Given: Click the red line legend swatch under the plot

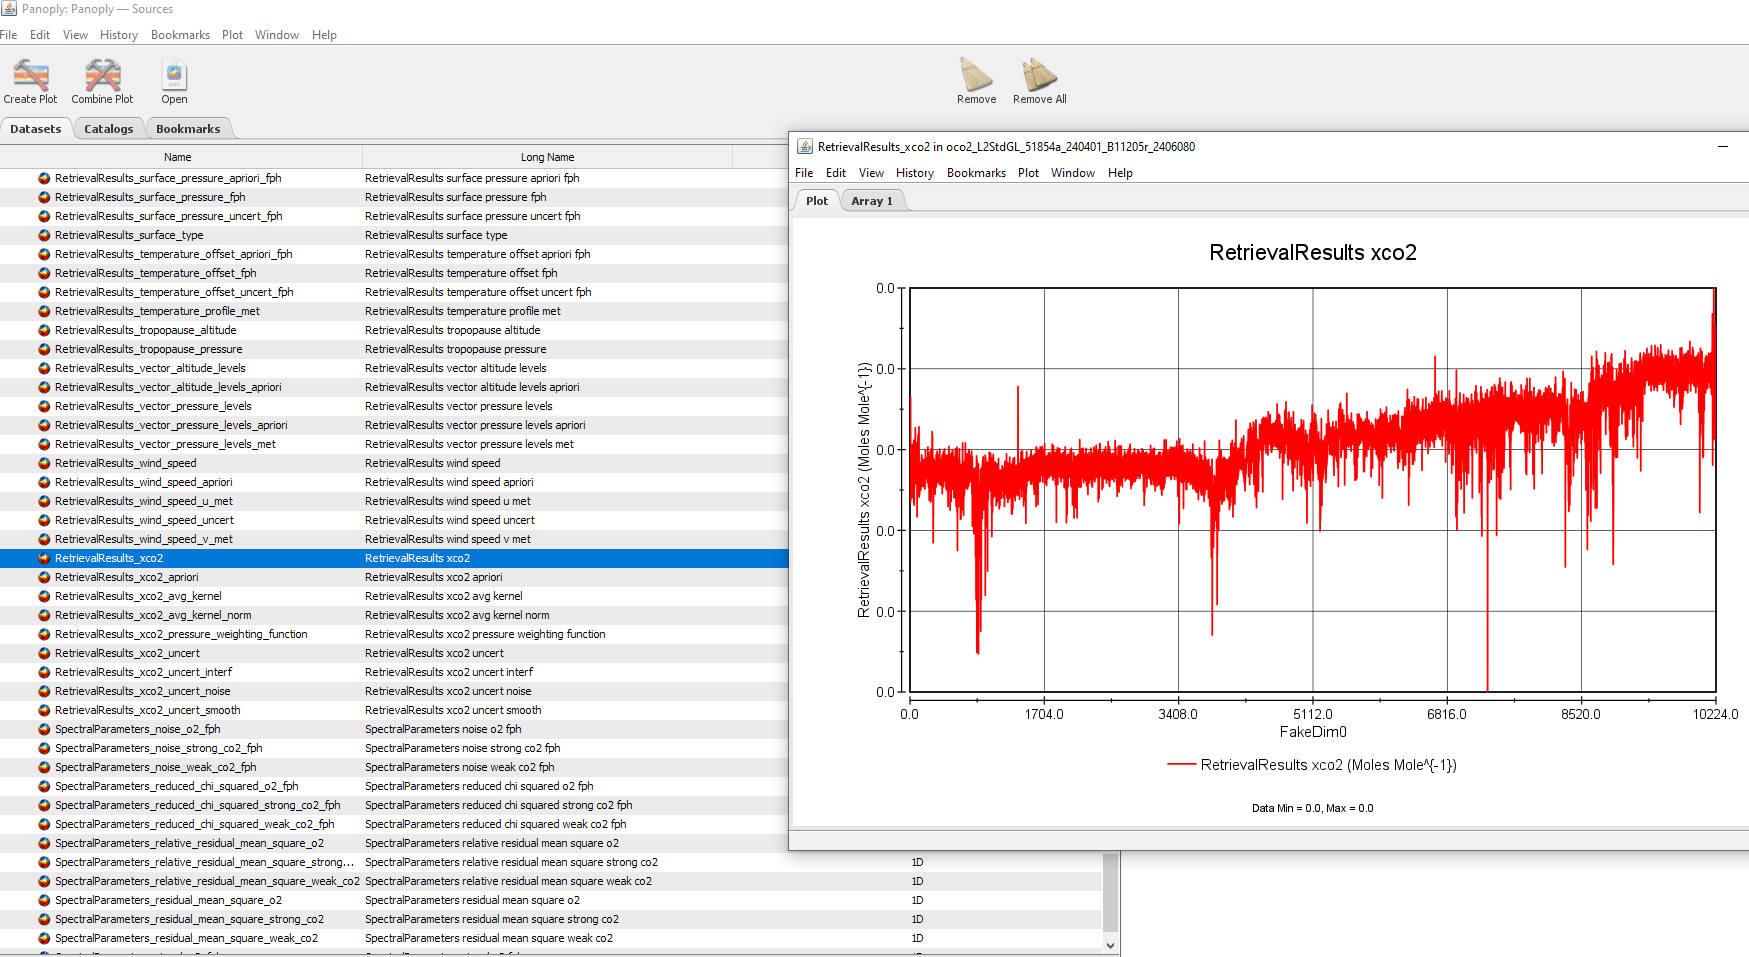Looking at the screenshot, I should 1182,765.
